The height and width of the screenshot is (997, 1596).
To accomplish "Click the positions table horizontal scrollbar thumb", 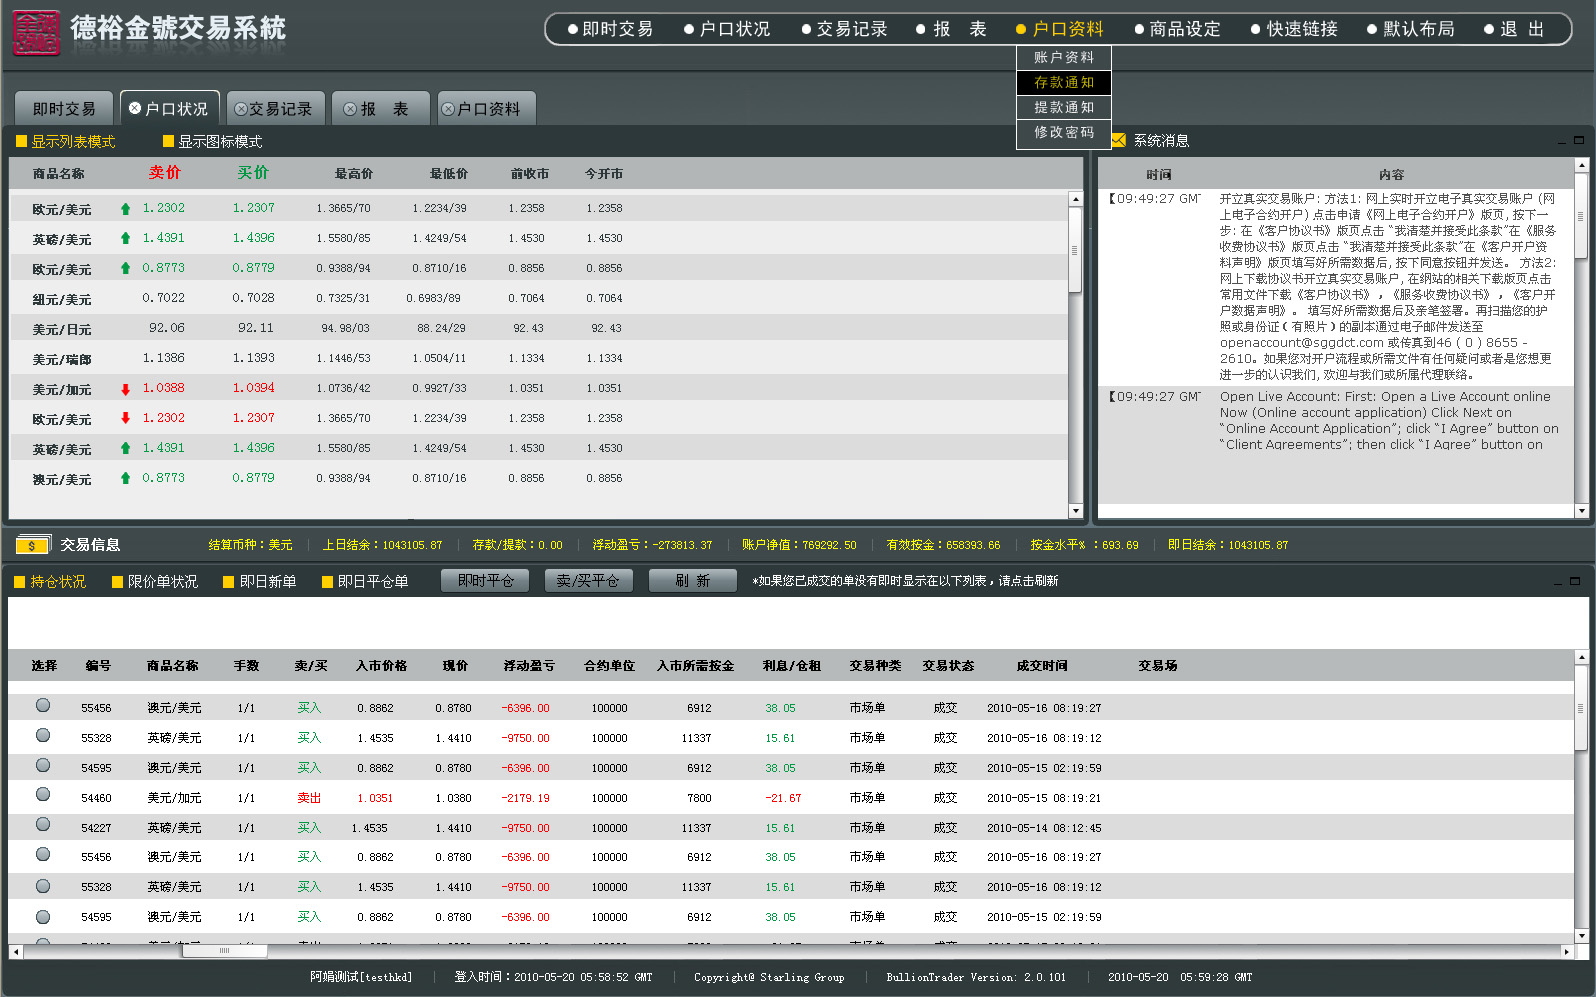I will 224,952.
